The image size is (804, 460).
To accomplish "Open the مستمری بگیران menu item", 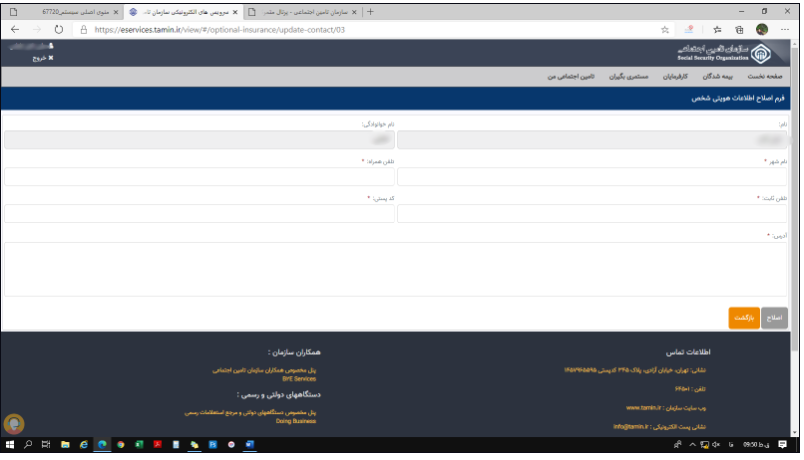I will (x=628, y=76).
